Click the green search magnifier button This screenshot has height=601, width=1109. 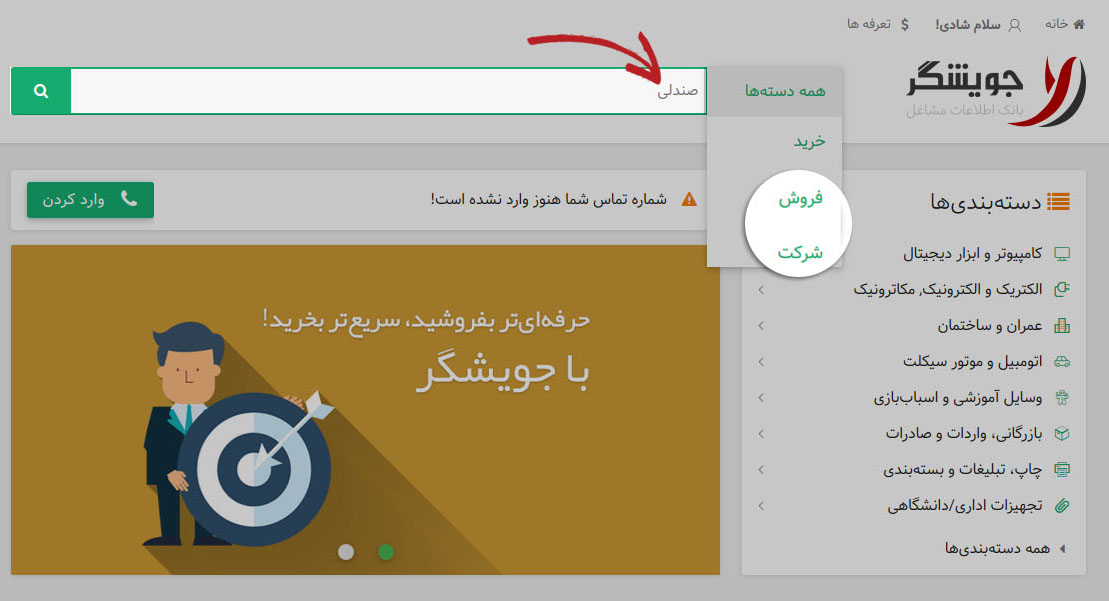click(41, 91)
